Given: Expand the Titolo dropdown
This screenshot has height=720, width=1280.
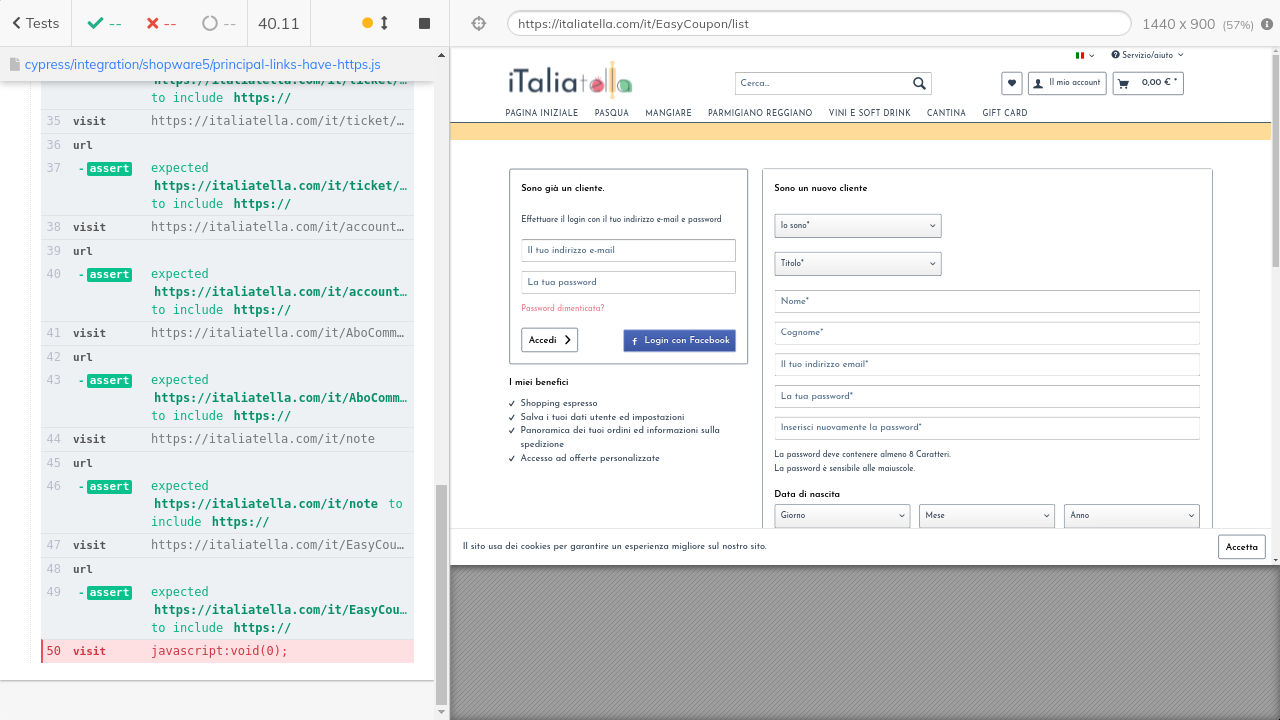Looking at the screenshot, I should tap(857, 264).
